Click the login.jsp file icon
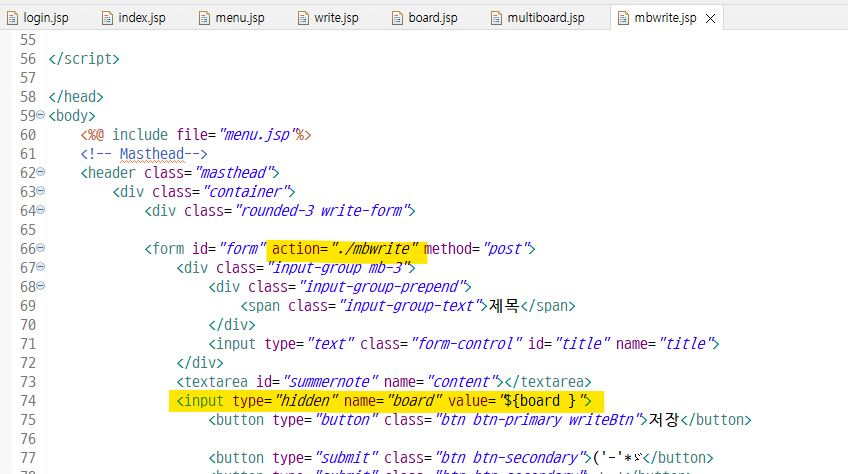The width and height of the screenshot is (848, 474). [x=12, y=18]
